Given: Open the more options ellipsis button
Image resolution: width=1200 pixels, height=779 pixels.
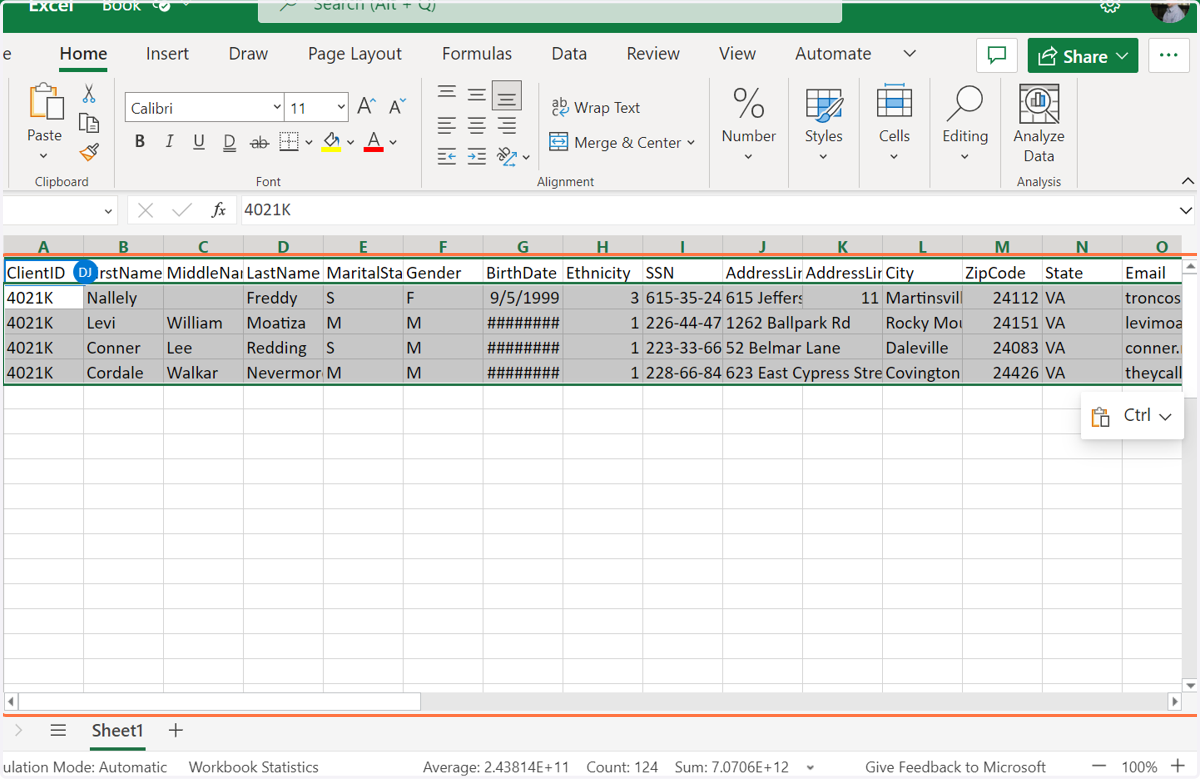Looking at the screenshot, I should pyautogui.click(x=1169, y=56).
